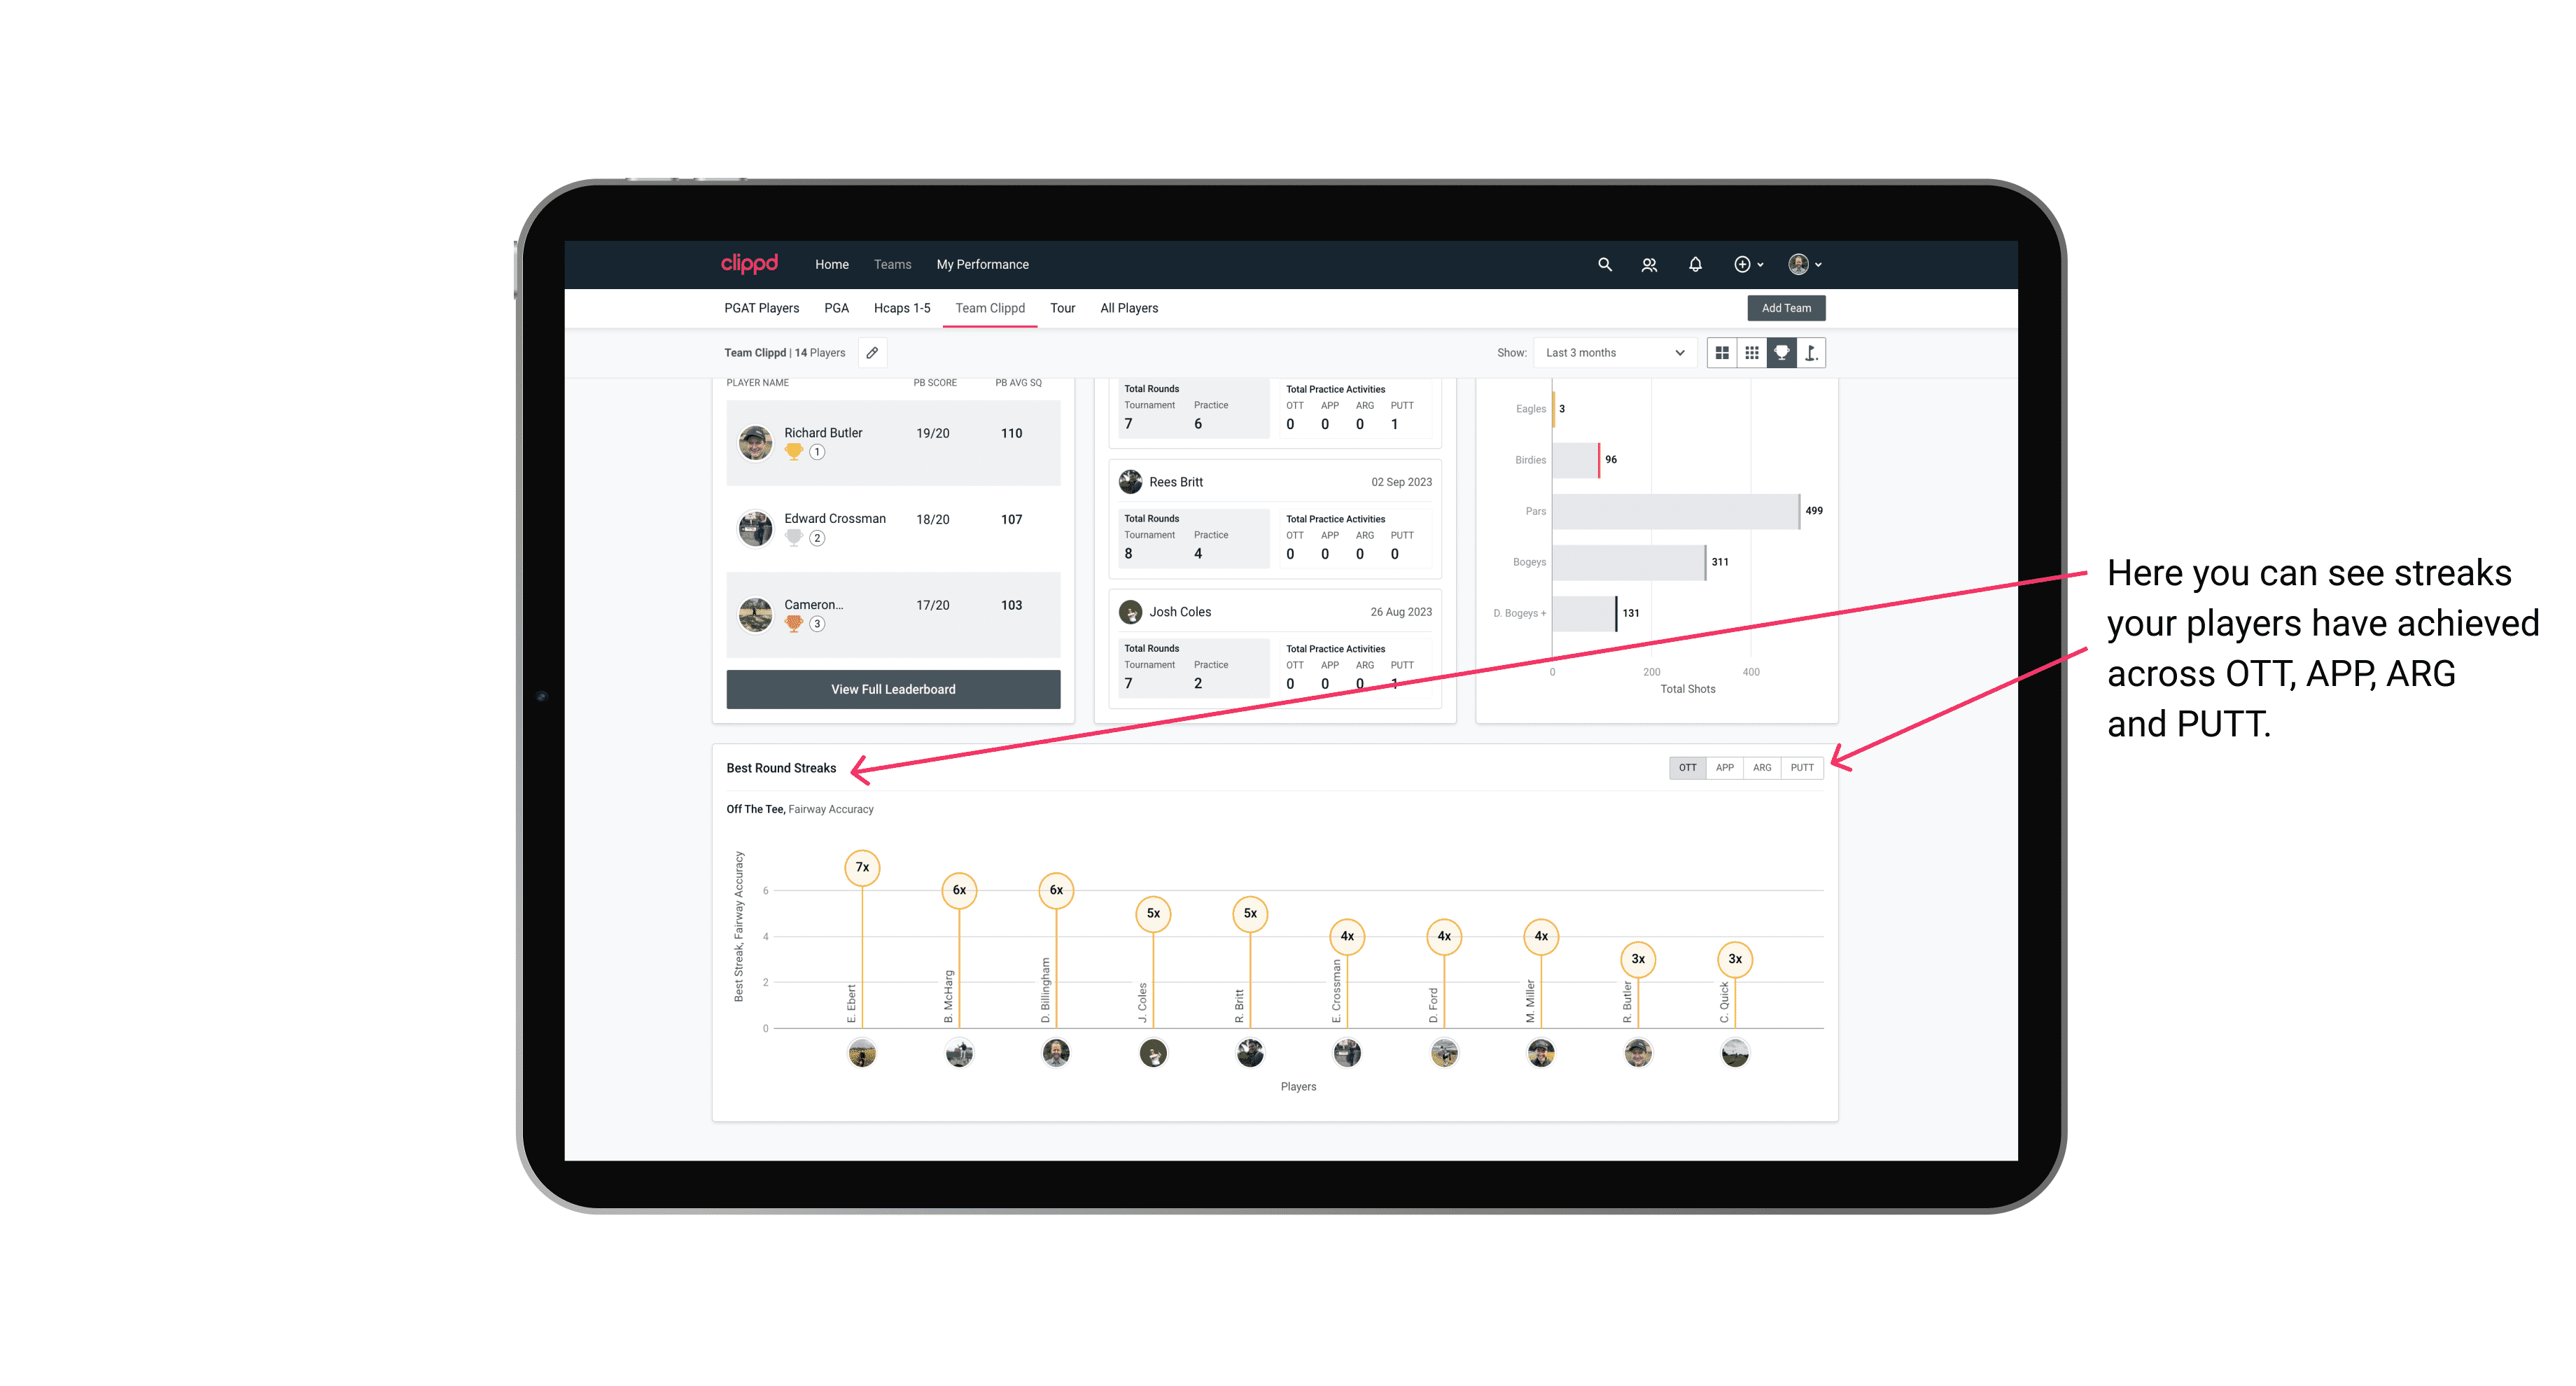The height and width of the screenshot is (1386, 2576).
Task: Open the My Performance navigation dropdown
Action: point(983,263)
